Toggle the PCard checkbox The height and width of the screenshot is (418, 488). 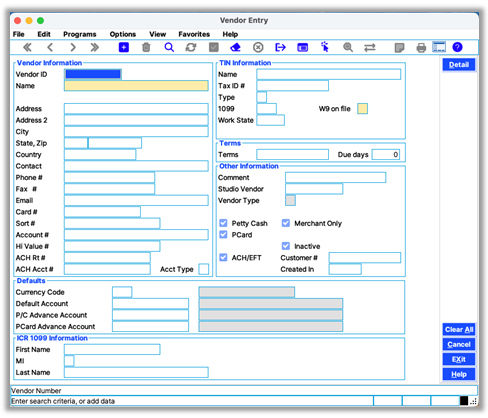pyautogui.click(x=223, y=234)
